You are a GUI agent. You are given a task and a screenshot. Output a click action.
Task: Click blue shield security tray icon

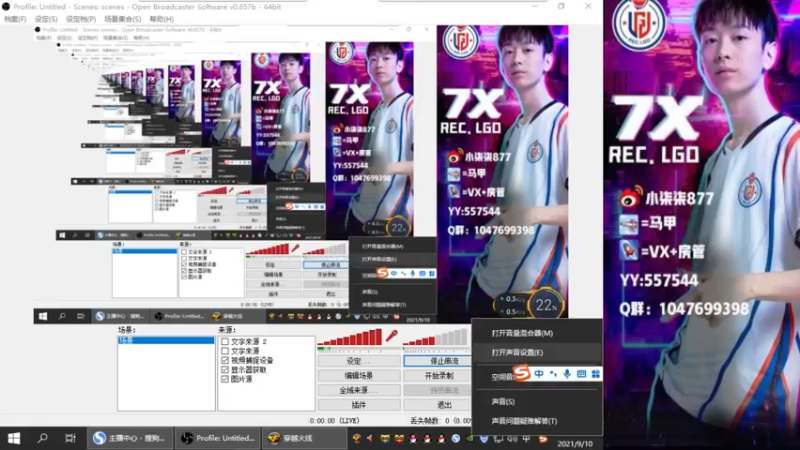pyautogui.click(x=484, y=439)
